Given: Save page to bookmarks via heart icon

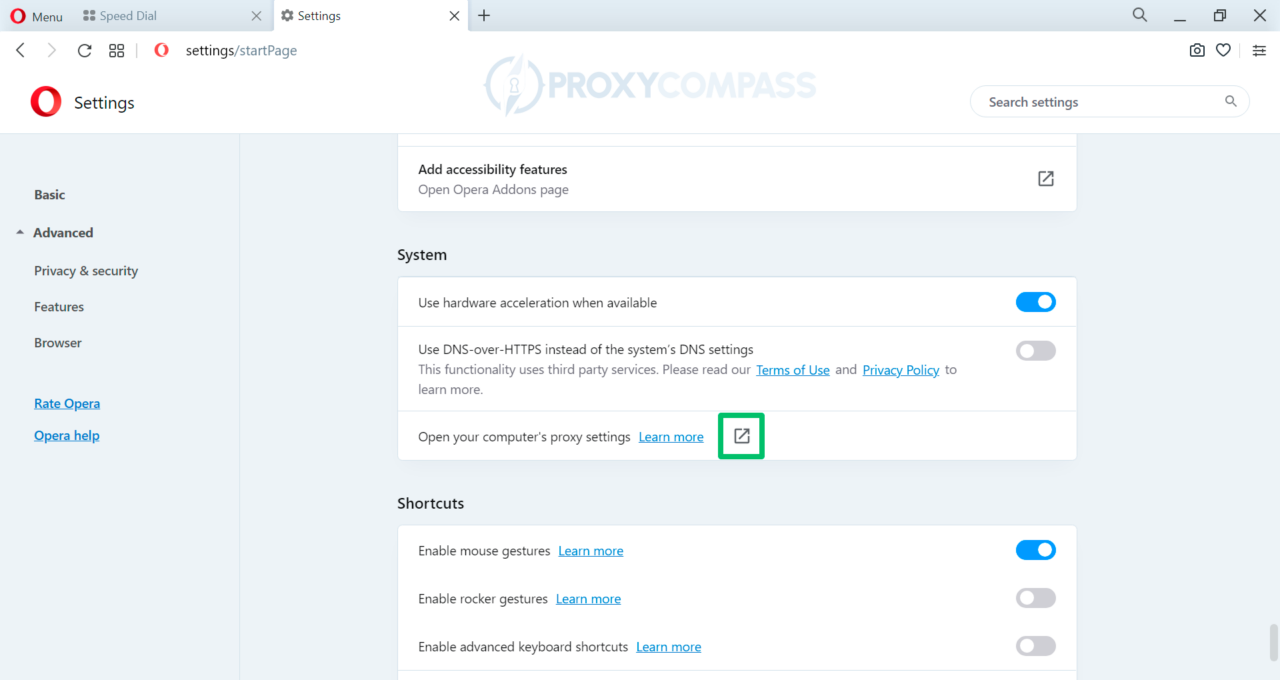Looking at the screenshot, I should 1223,50.
